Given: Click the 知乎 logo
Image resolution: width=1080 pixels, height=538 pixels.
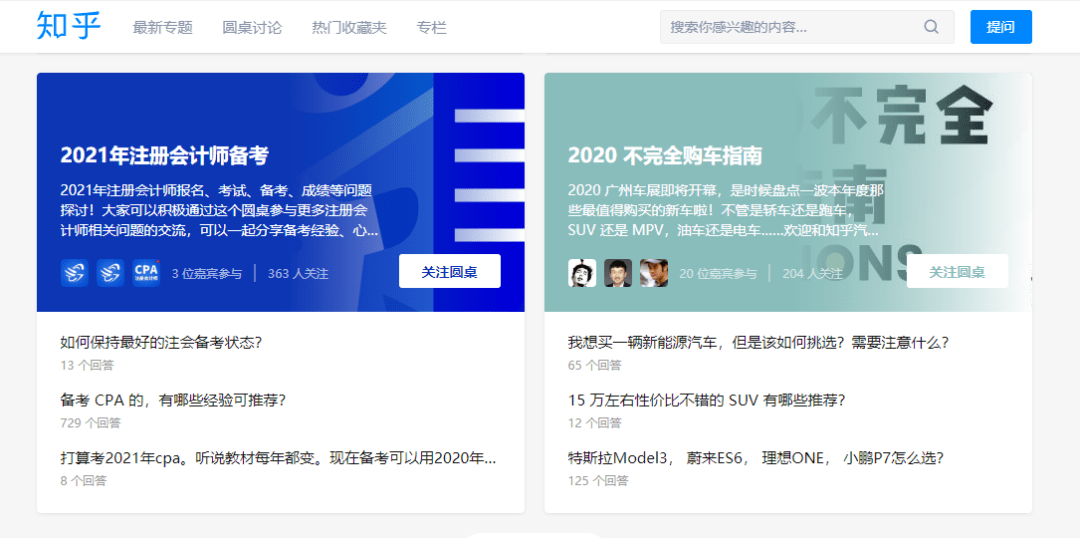Looking at the screenshot, I should [69, 26].
